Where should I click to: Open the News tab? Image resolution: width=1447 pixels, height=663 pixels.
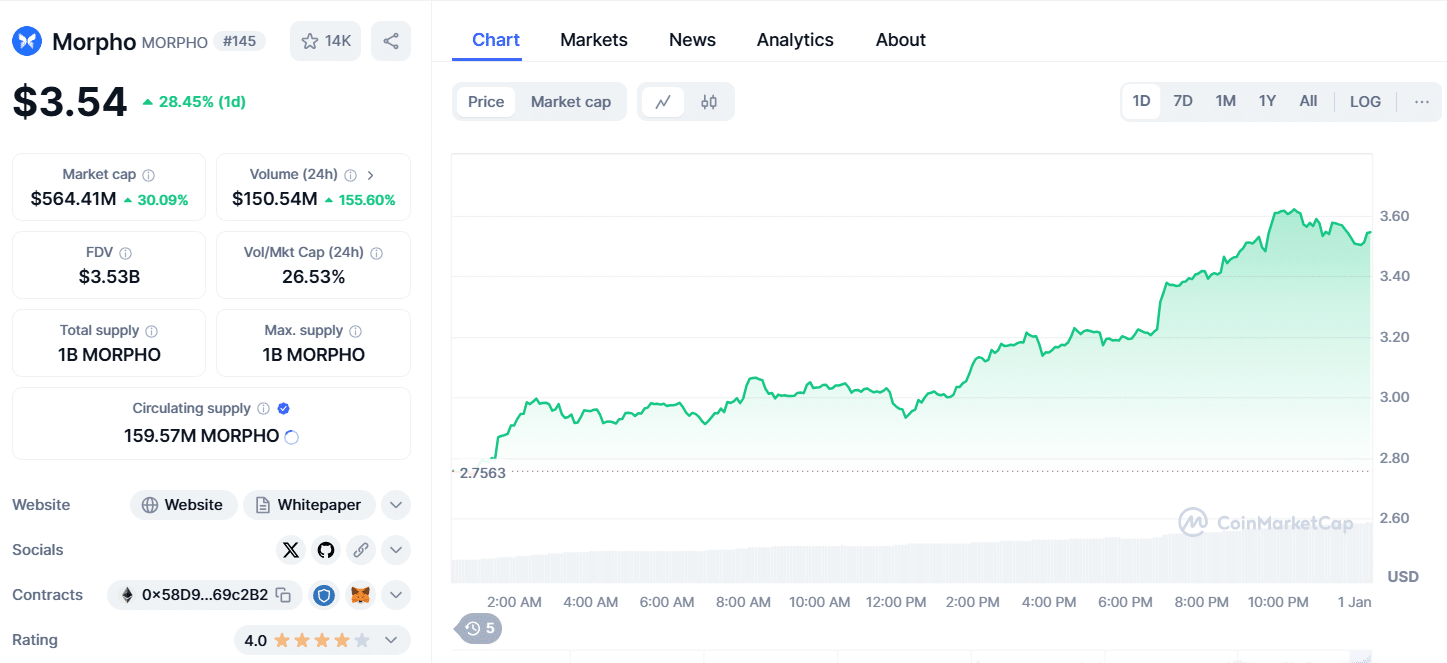[692, 40]
